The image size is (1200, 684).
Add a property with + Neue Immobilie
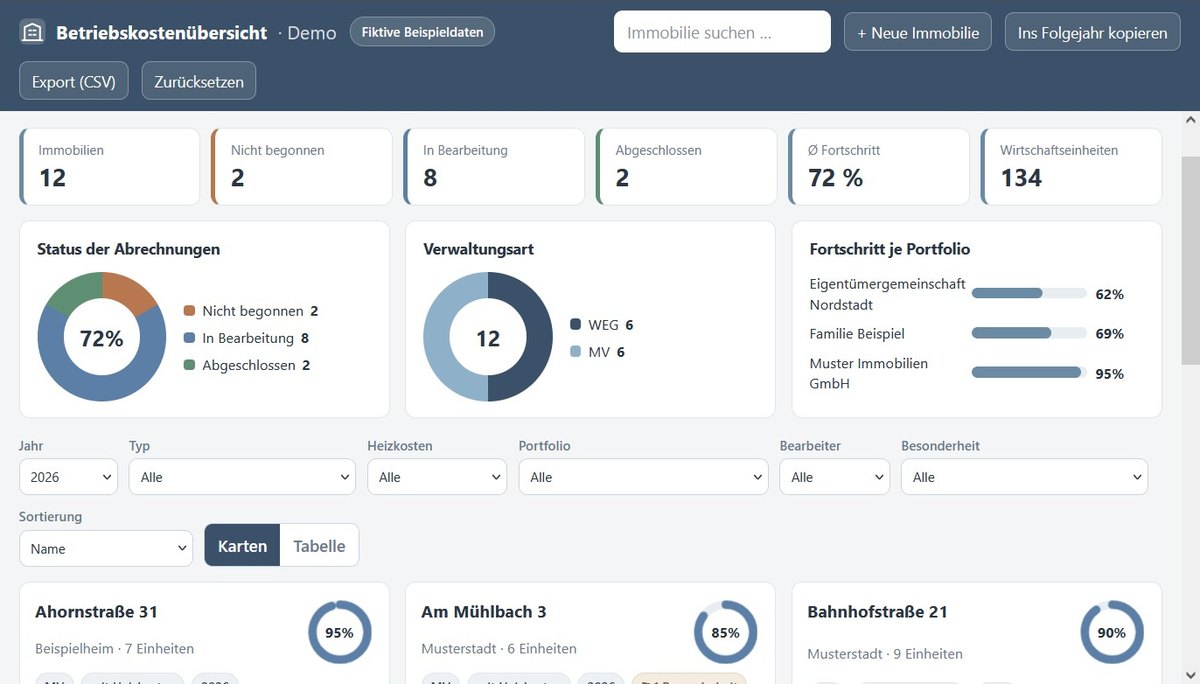[x=918, y=32]
